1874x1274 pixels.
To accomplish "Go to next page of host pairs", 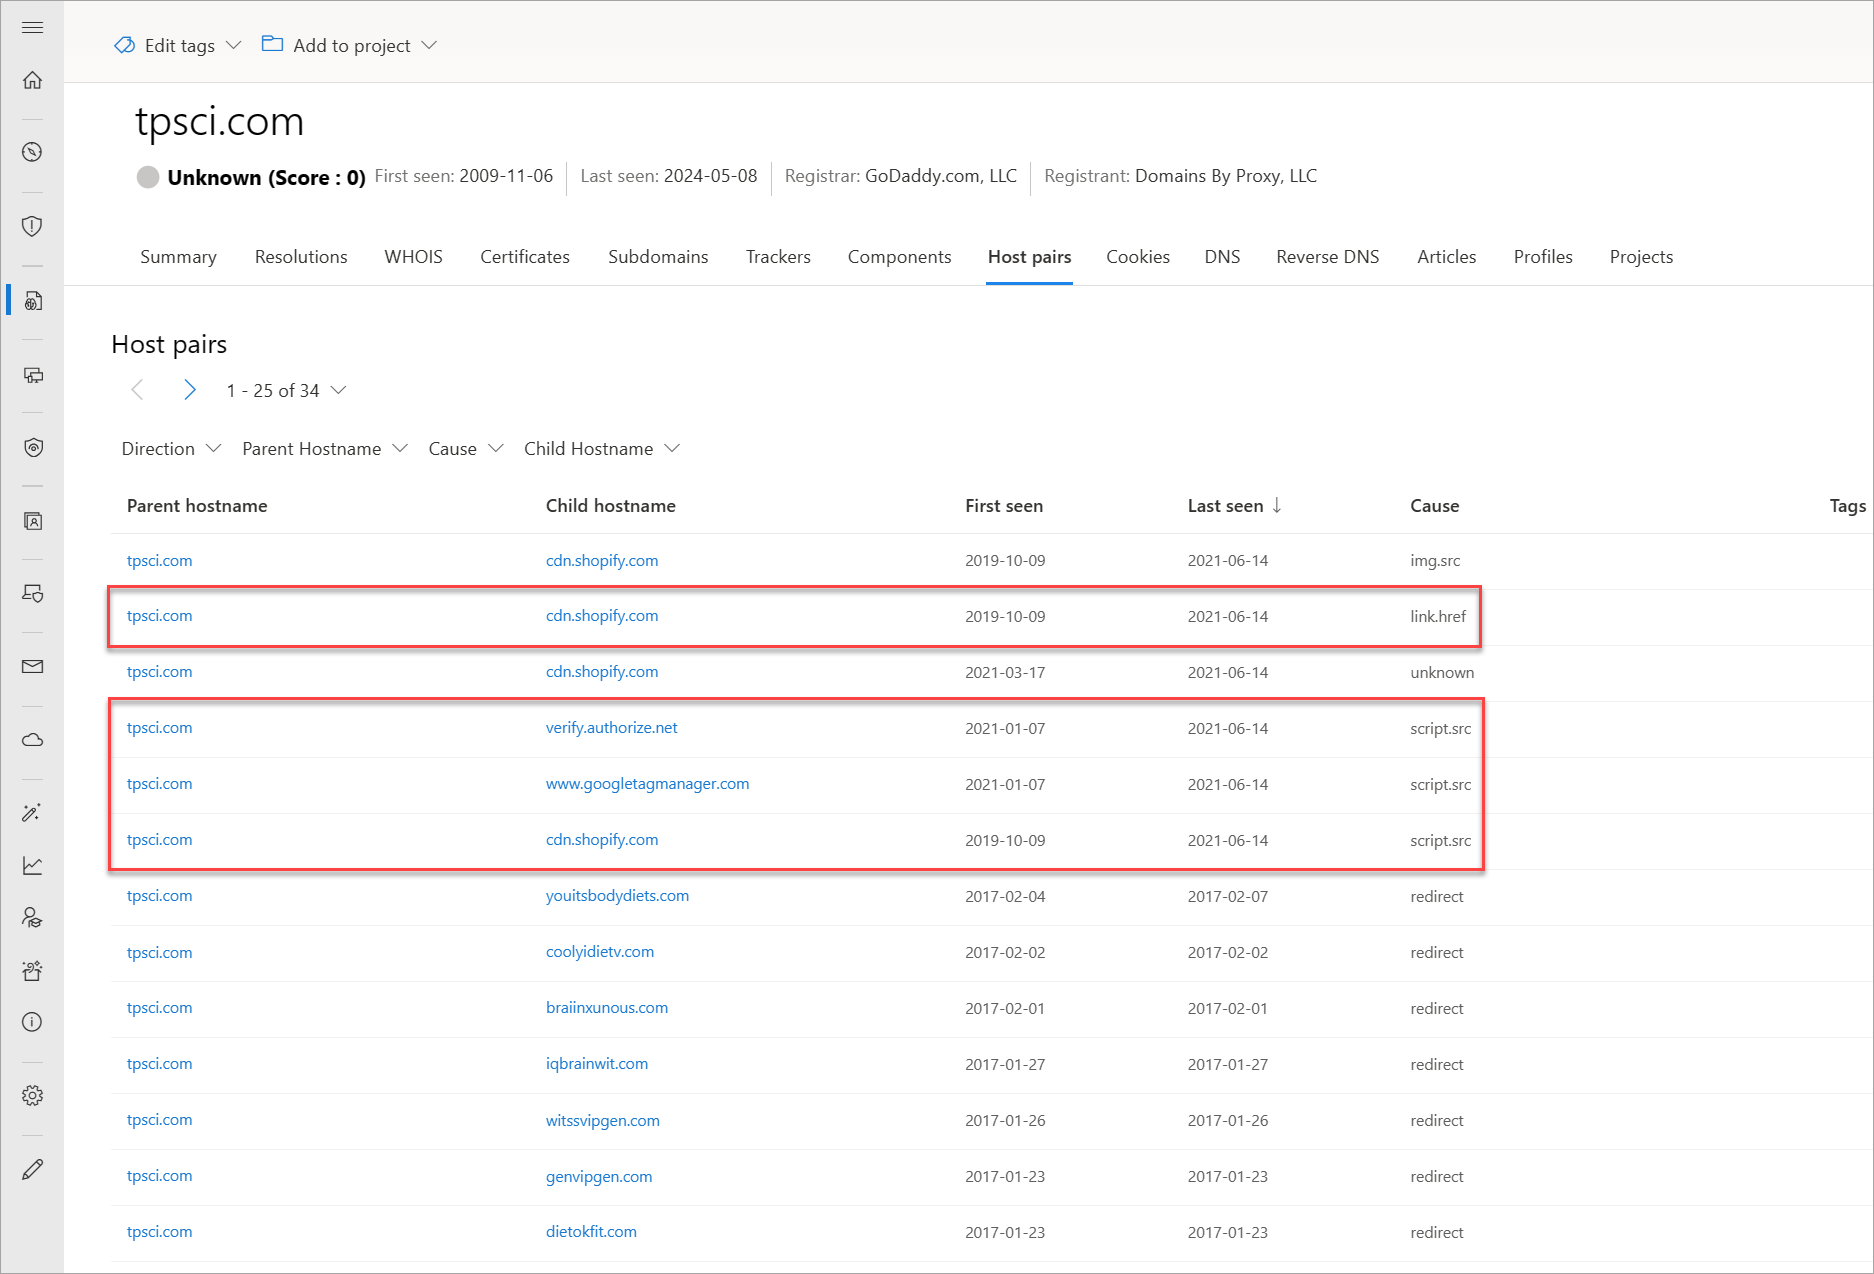I will tap(189, 390).
